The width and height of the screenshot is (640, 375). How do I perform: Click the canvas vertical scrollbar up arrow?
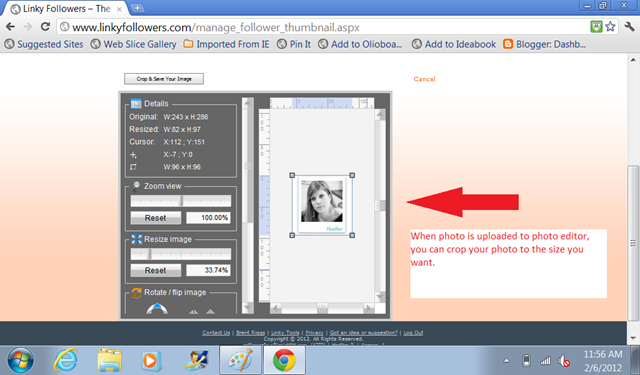[x=380, y=115]
